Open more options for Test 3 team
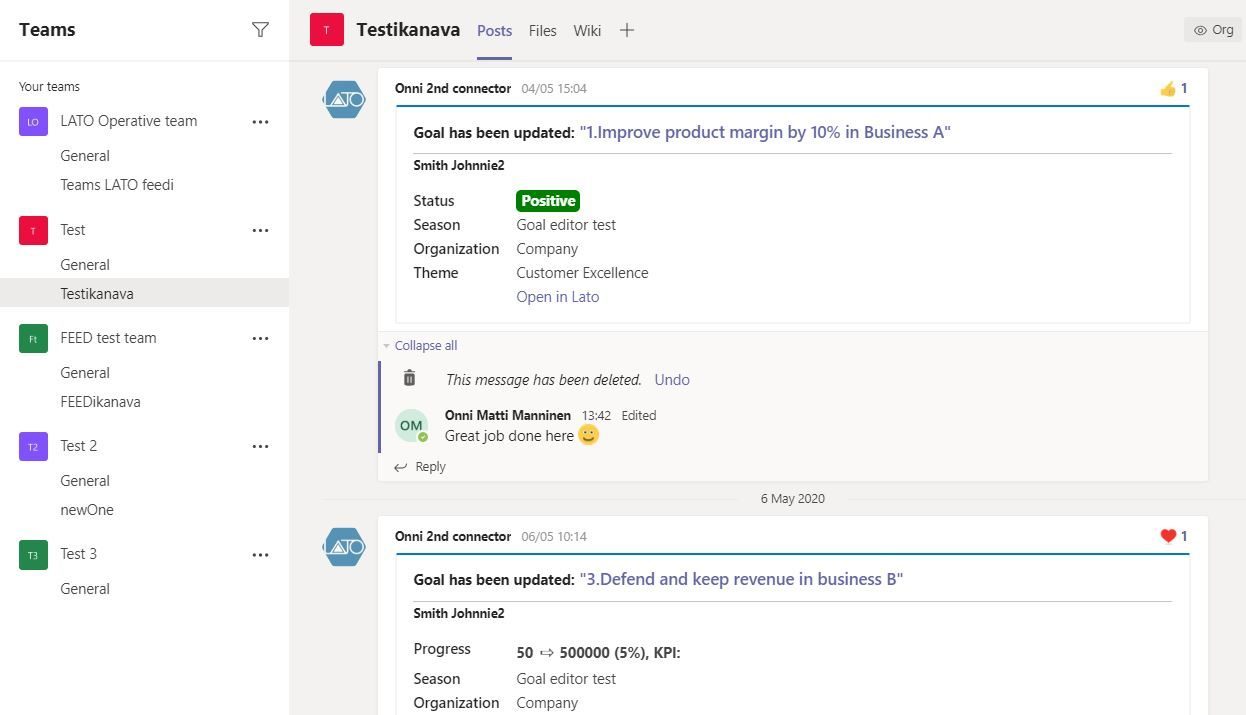Viewport: 1246px width, 715px height. pos(260,555)
